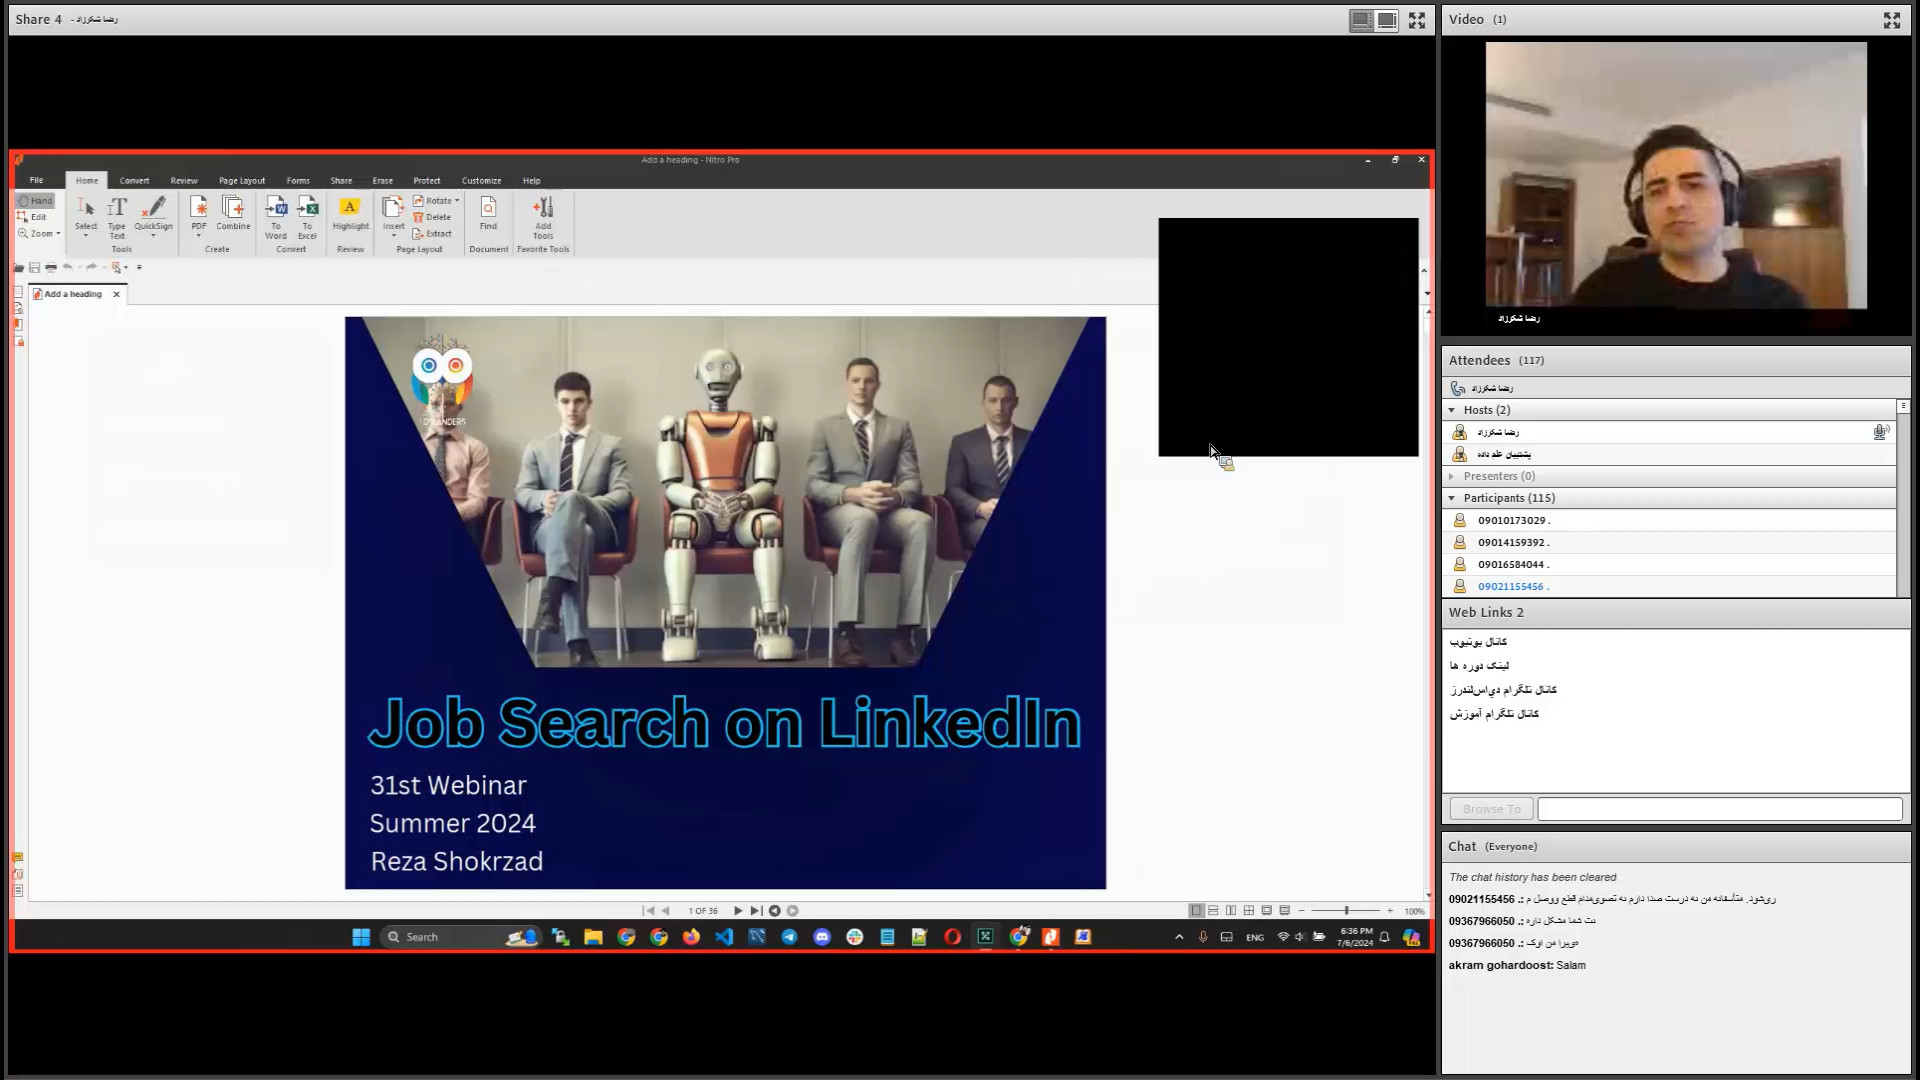
Task: Click Extract pages in Page Layout
Action: tap(432, 234)
